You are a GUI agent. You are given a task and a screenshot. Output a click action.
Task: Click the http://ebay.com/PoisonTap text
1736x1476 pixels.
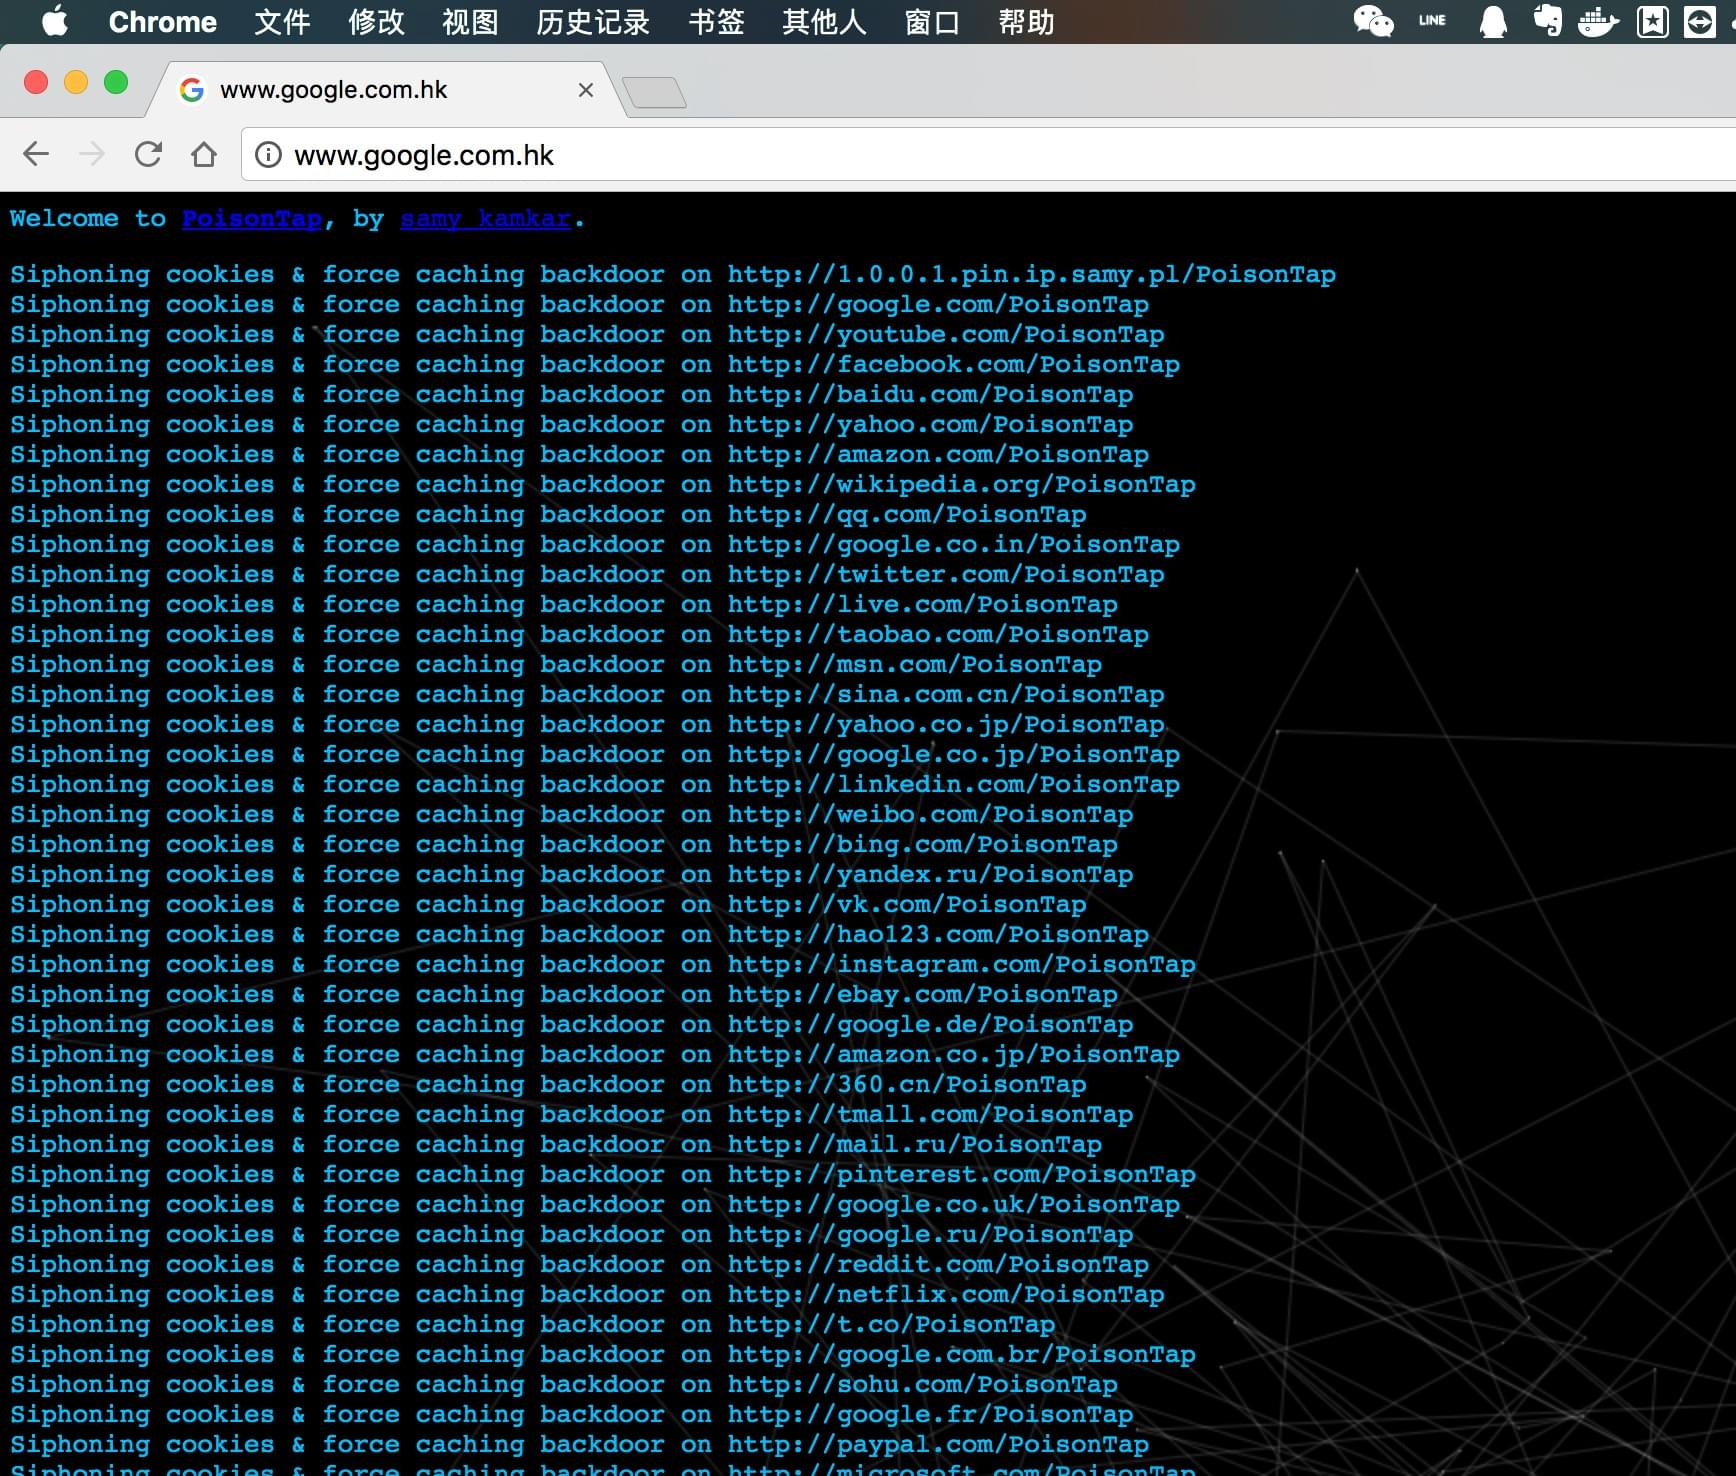click(x=922, y=994)
